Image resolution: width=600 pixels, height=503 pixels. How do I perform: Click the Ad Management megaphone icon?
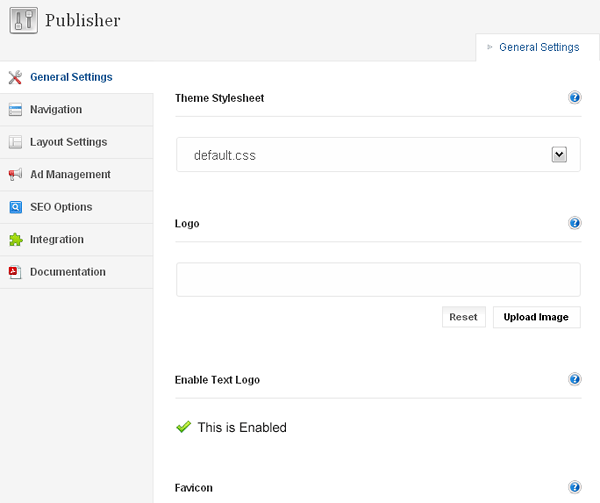coord(15,175)
